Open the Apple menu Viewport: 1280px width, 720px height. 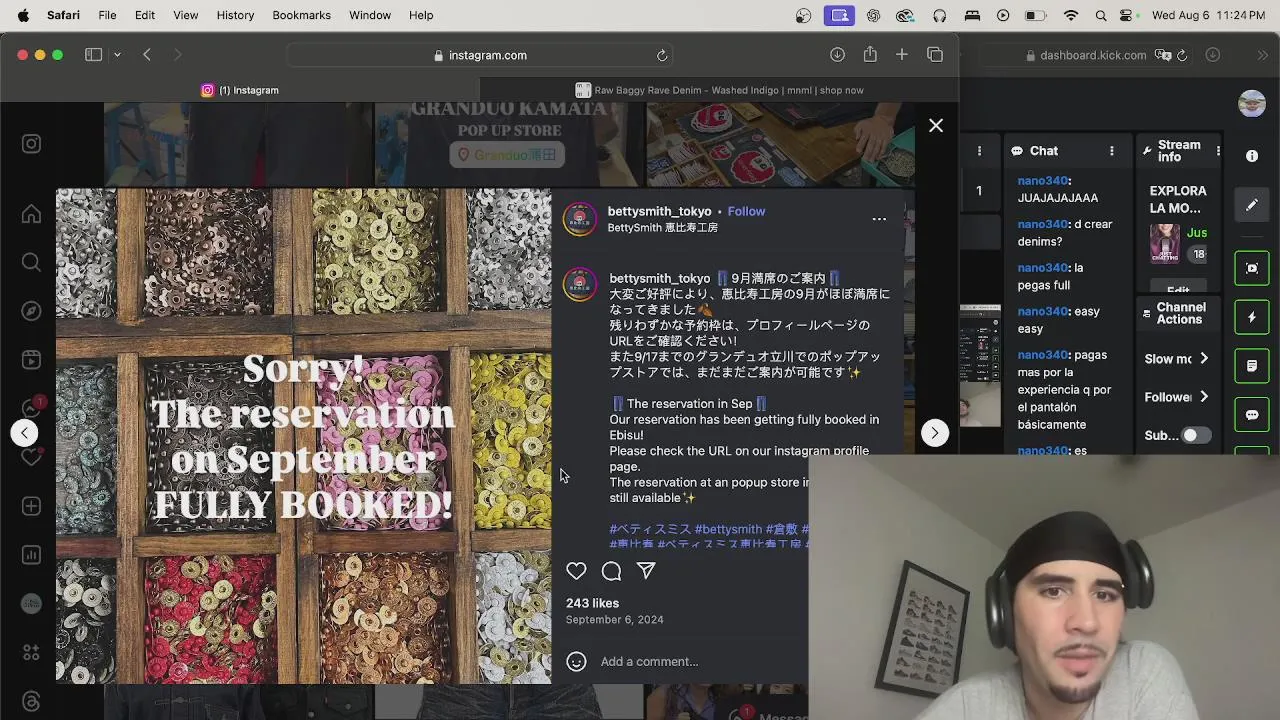(x=23, y=15)
